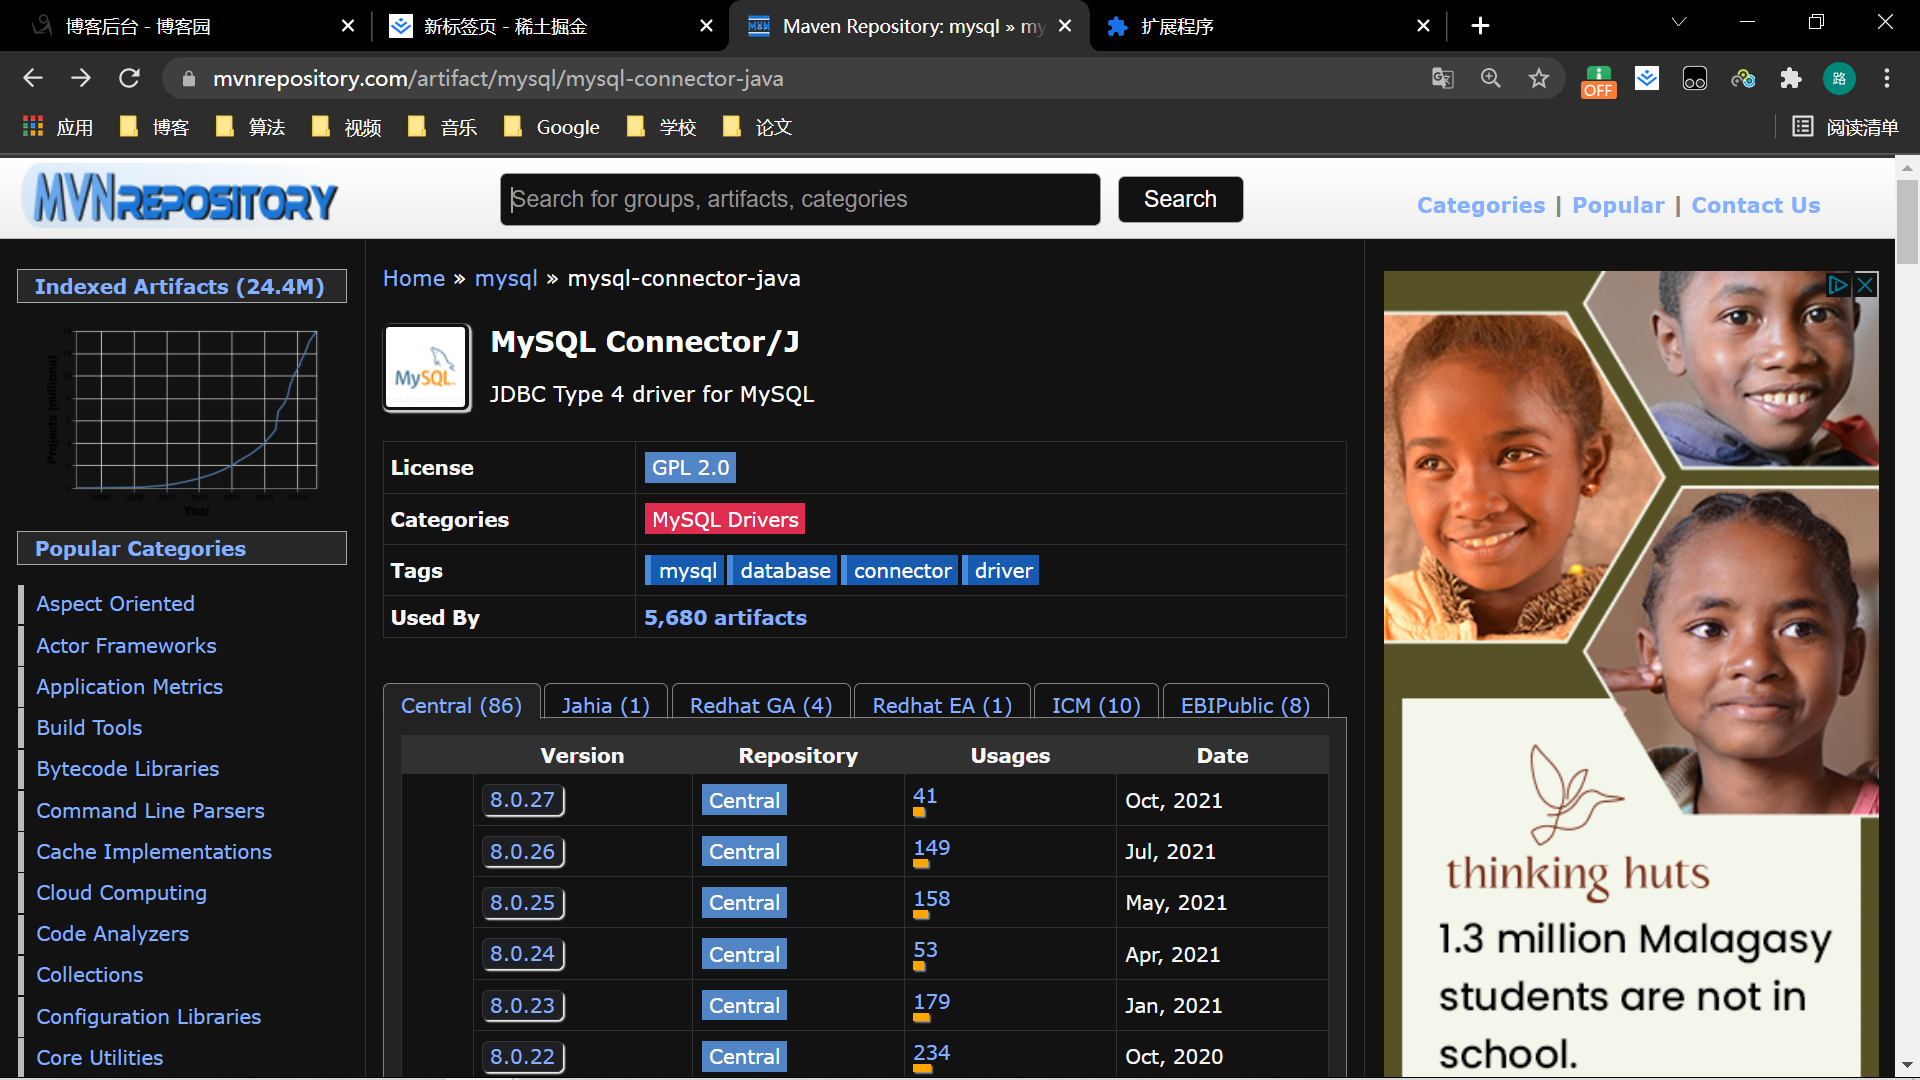Screen dimensions: 1920x1080
Task: Open the Chrome three-dot menu
Action: coord(1886,78)
